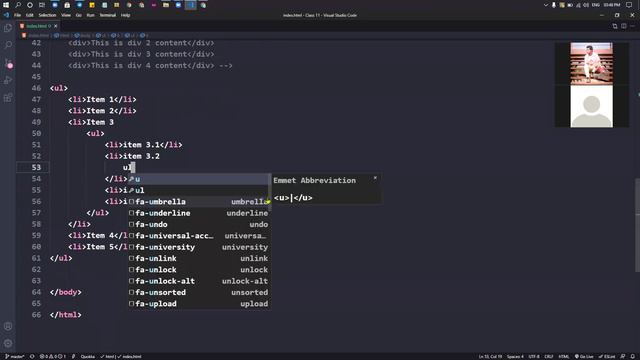Open the View menu
The image size is (640, 360).
(66, 15)
